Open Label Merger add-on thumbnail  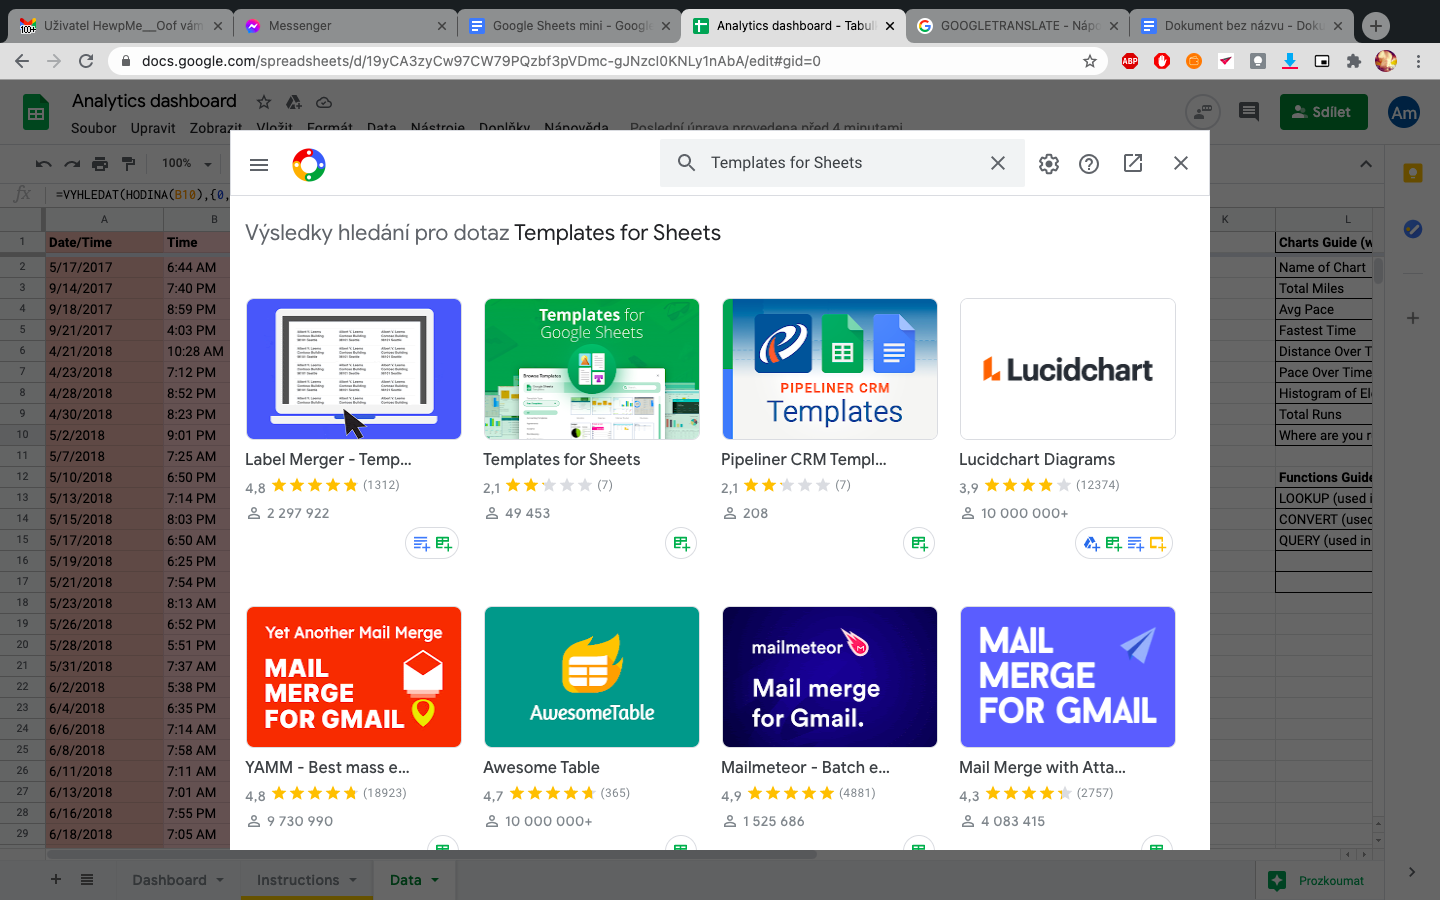(x=354, y=369)
